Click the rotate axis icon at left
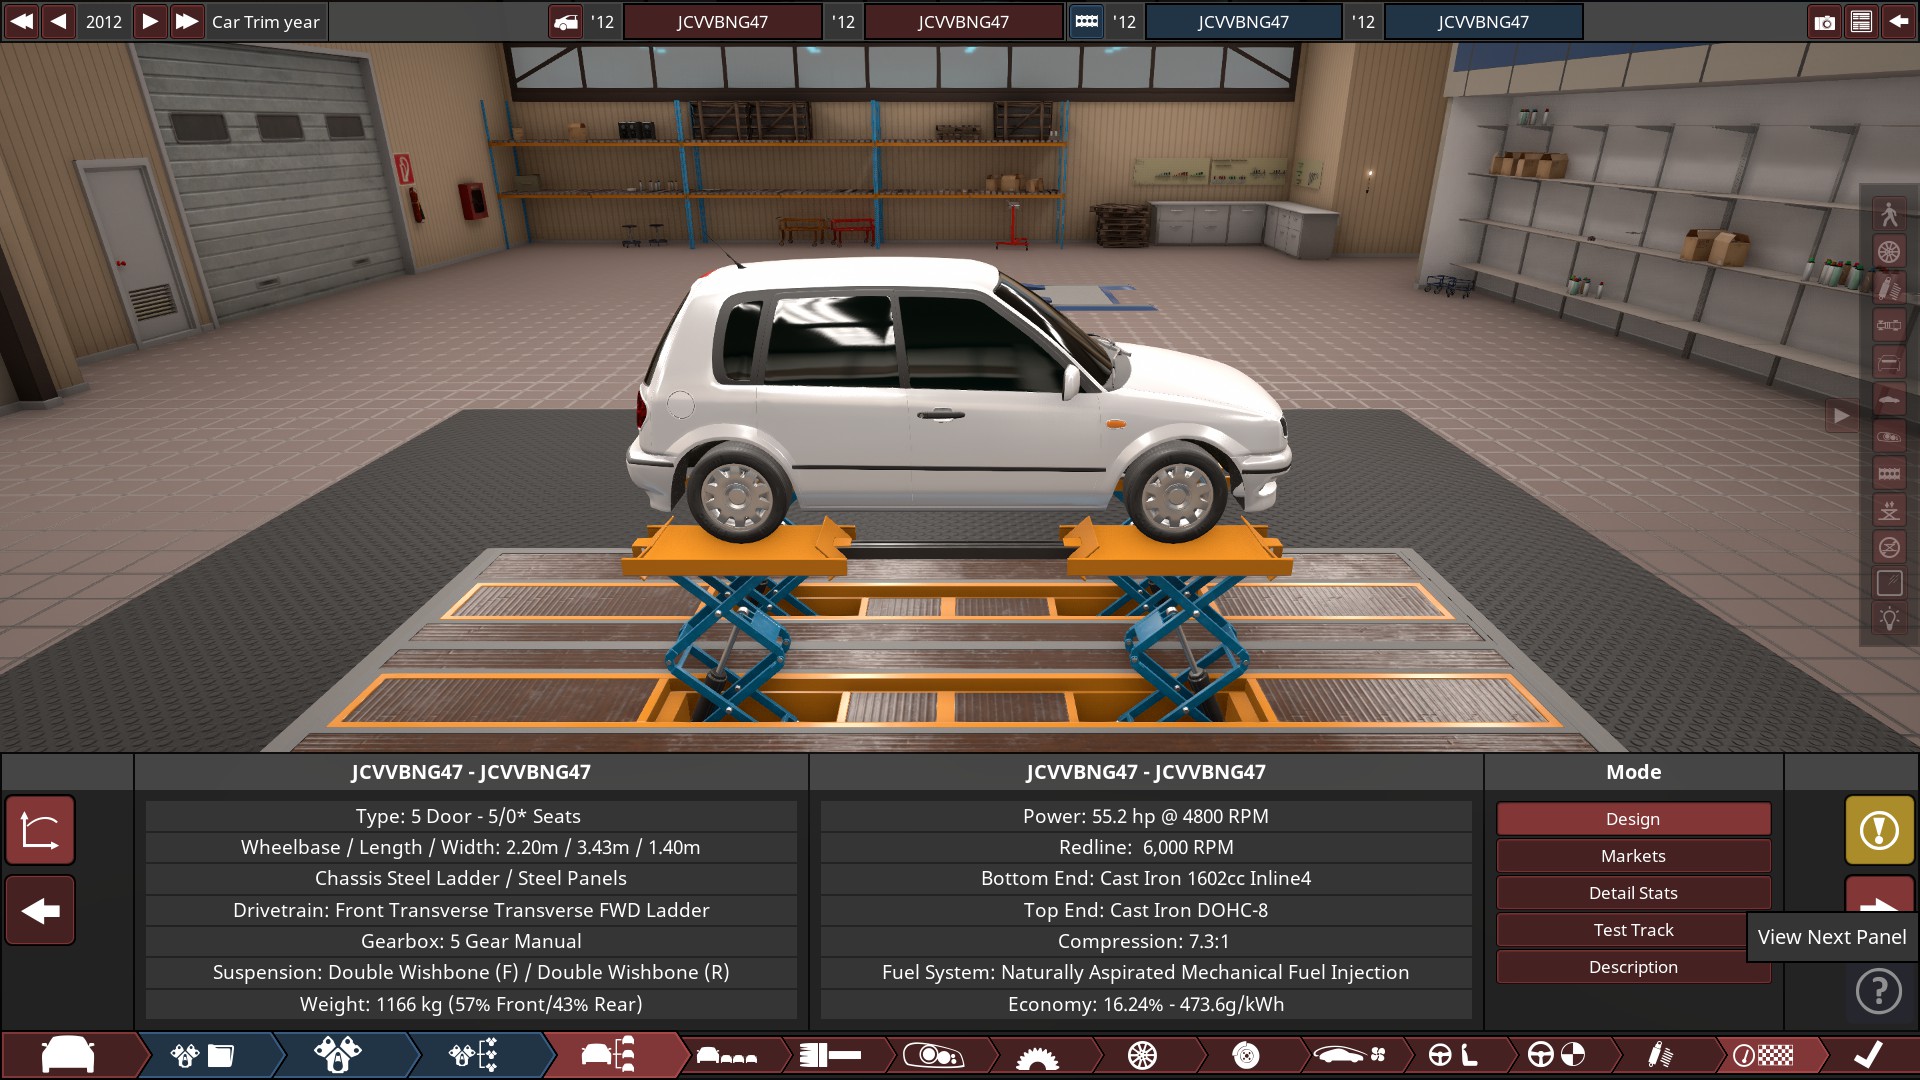This screenshot has width=1920, height=1080. (40, 830)
